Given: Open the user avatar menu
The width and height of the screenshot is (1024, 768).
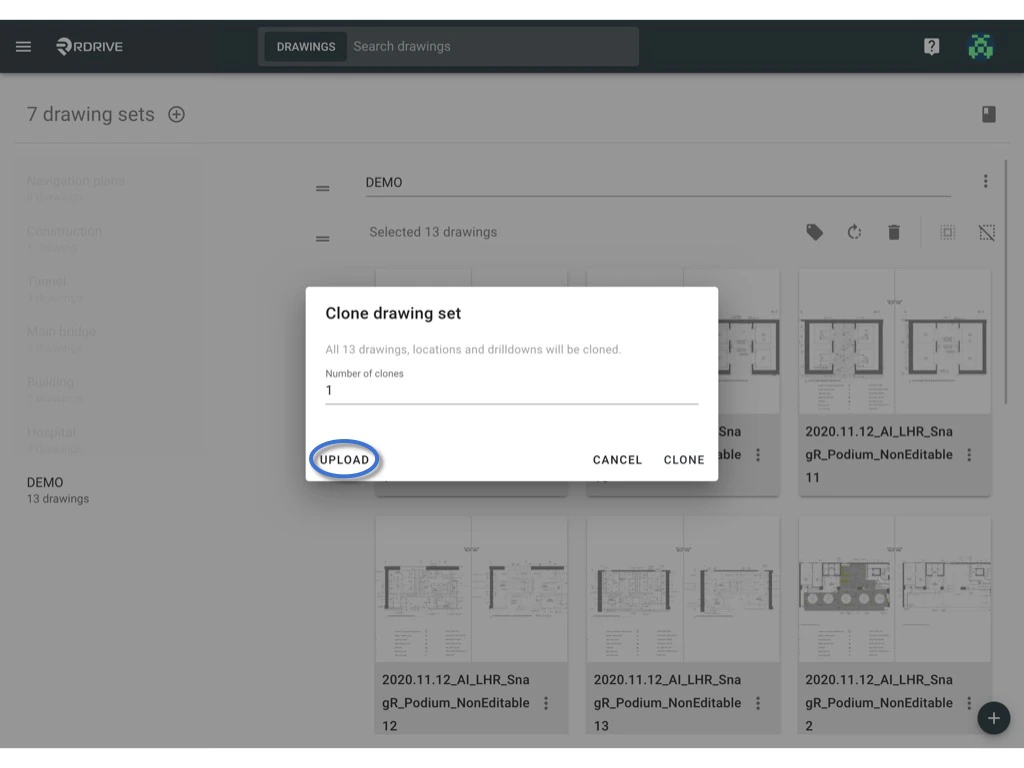Looking at the screenshot, I should pyautogui.click(x=980, y=46).
